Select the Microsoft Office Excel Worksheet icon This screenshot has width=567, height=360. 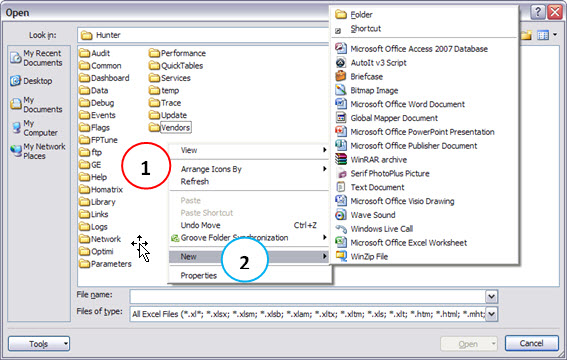pyautogui.click(x=341, y=242)
